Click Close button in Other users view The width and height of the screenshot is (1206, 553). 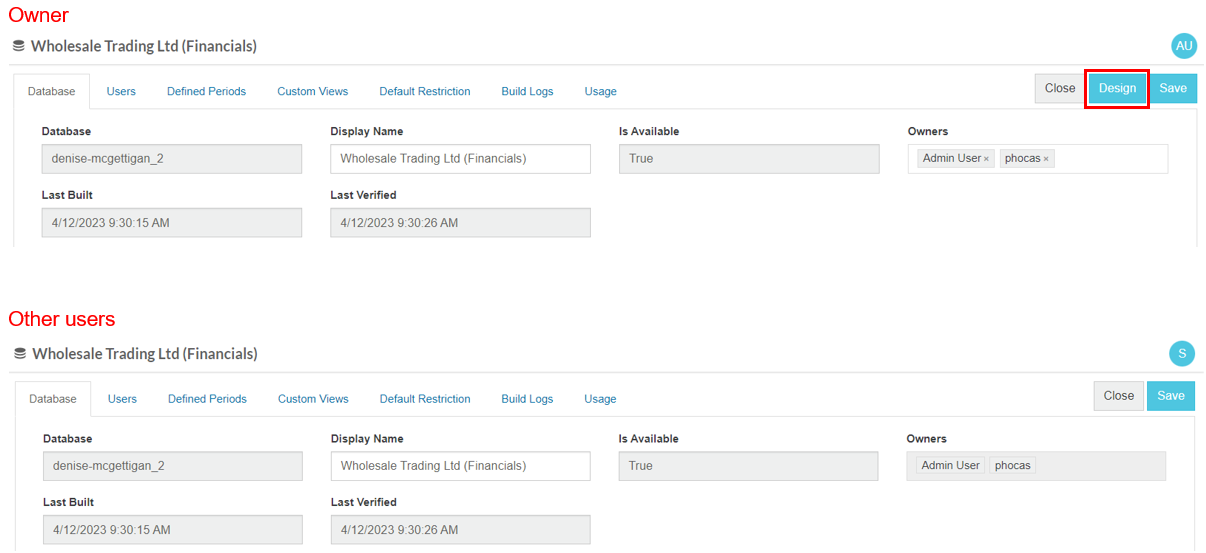click(1118, 396)
